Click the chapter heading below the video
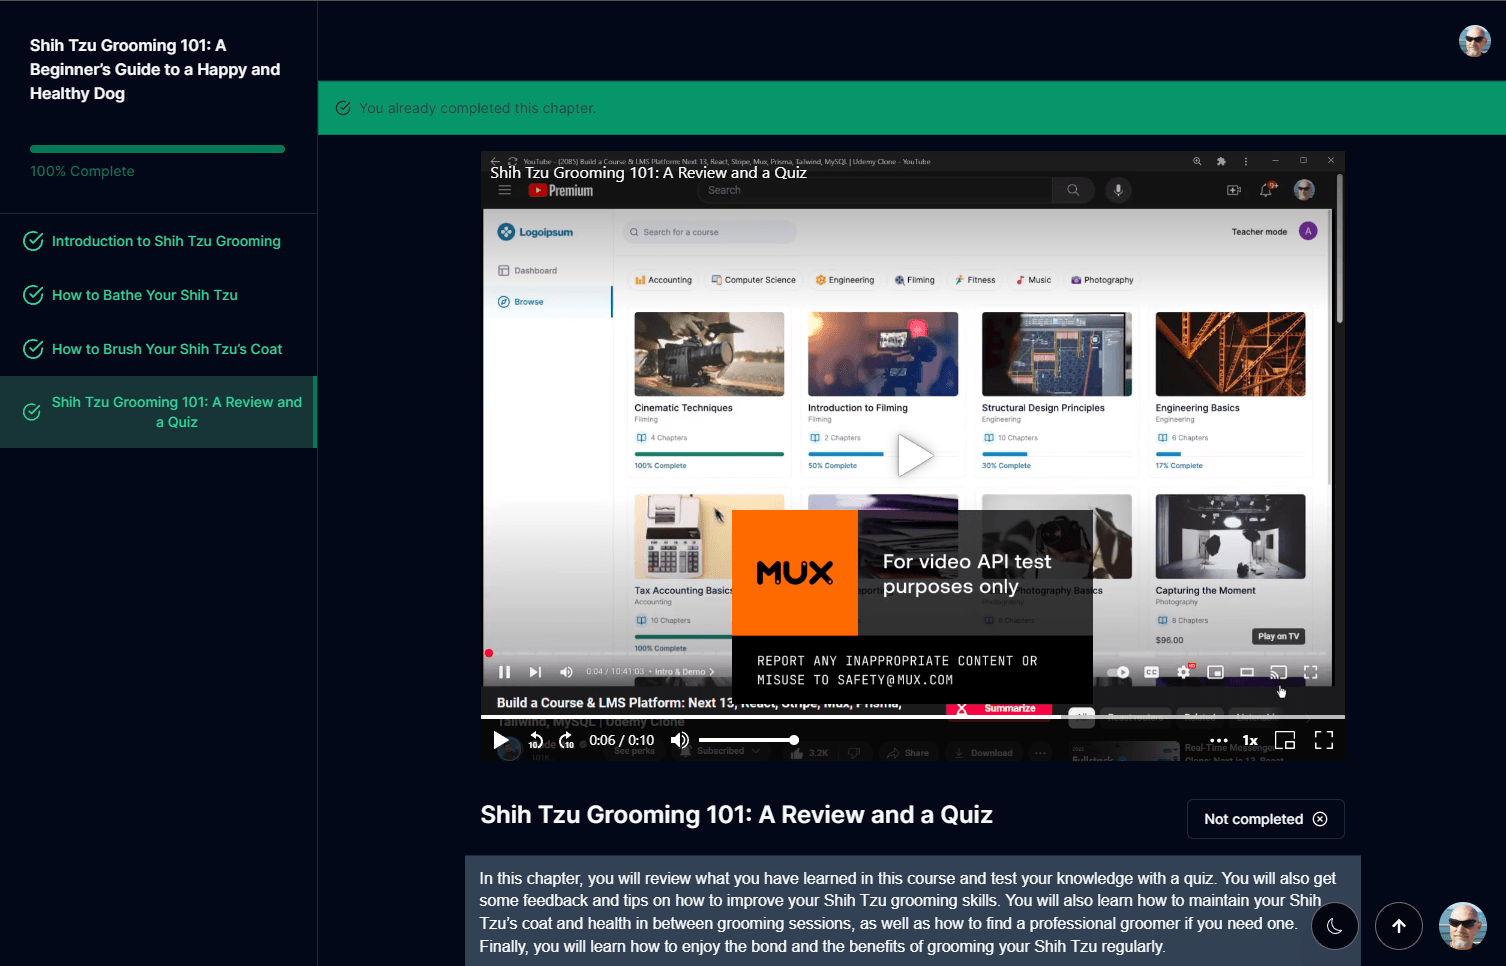This screenshot has height=966, width=1506. click(x=736, y=815)
